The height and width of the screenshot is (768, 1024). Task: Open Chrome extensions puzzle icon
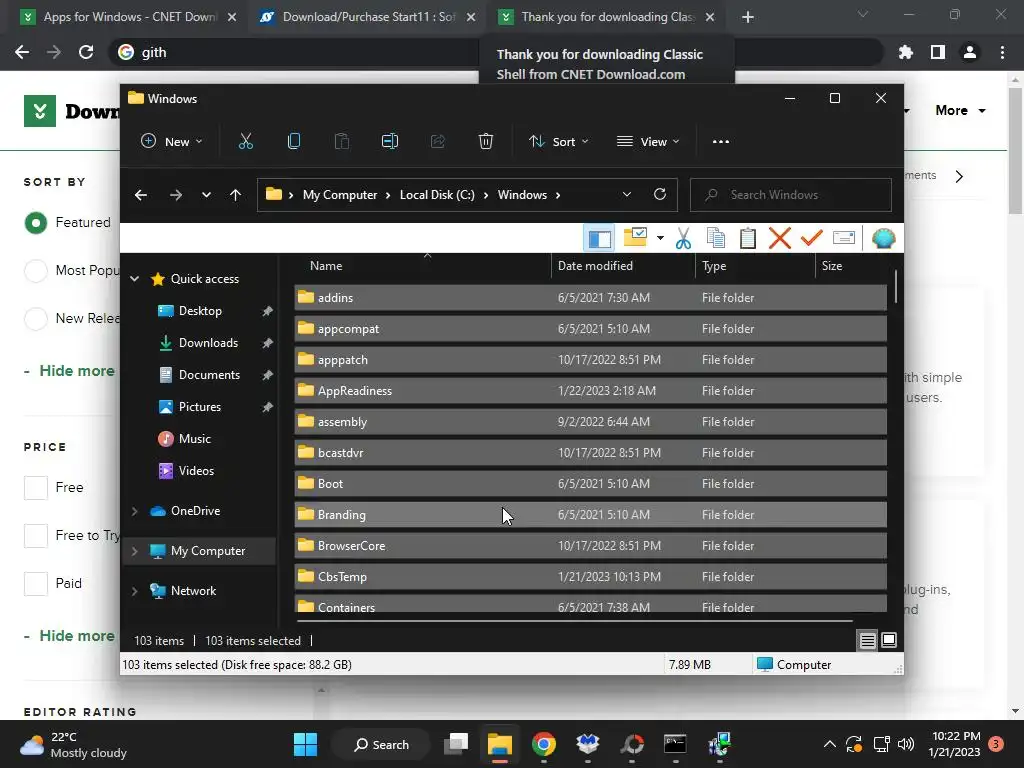[906, 52]
